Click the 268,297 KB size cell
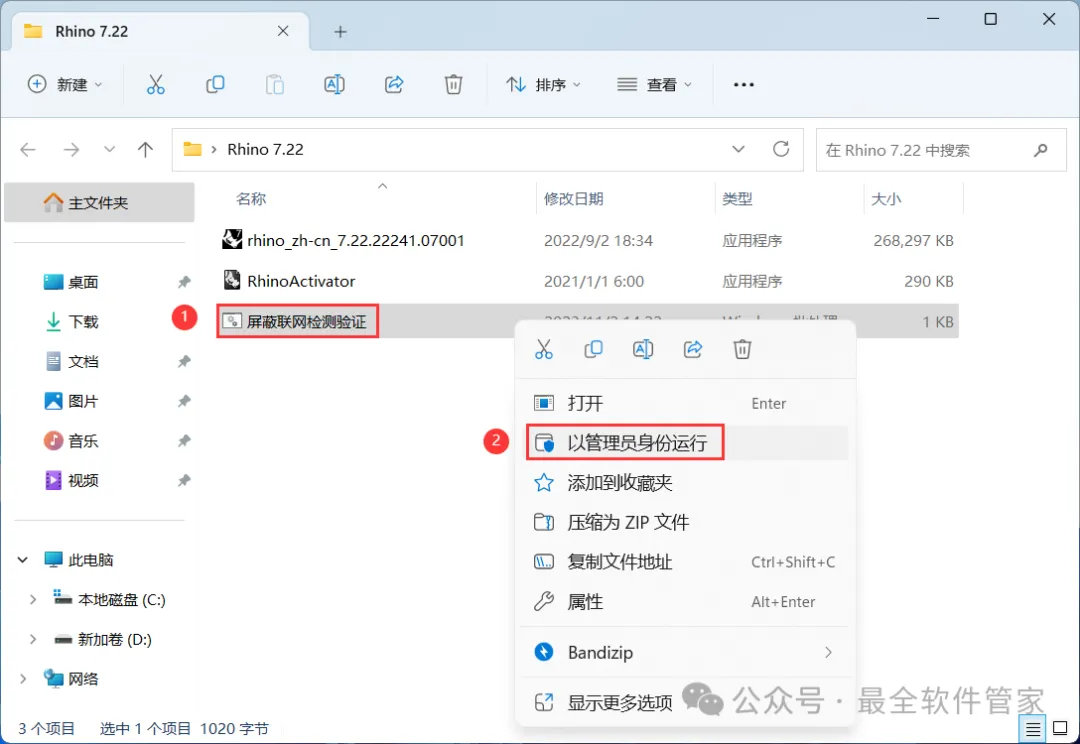 point(913,240)
